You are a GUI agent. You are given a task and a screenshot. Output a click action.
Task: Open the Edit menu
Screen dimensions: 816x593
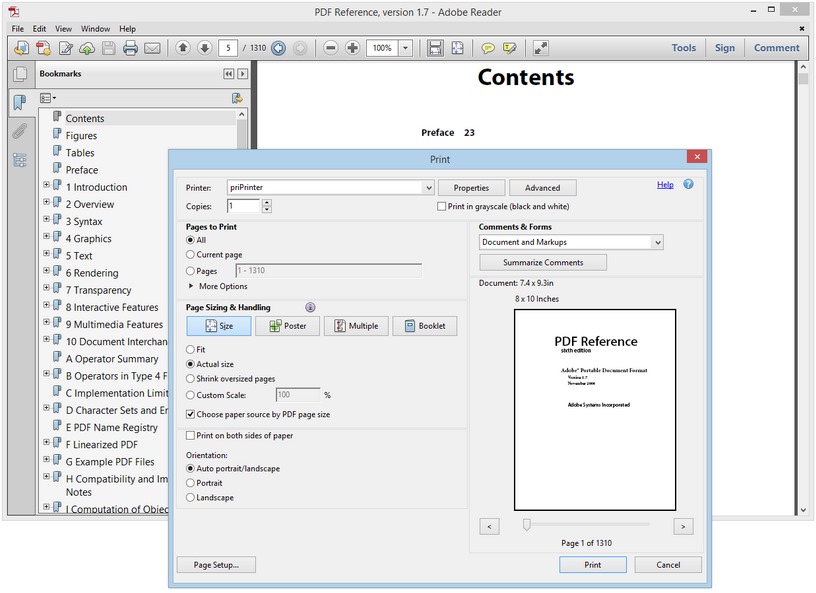(x=39, y=29)
